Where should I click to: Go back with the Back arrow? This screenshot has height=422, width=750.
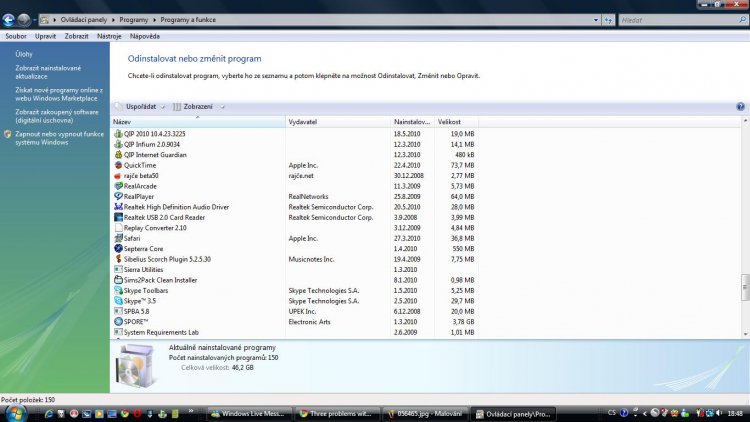click(x=8, y=20)
